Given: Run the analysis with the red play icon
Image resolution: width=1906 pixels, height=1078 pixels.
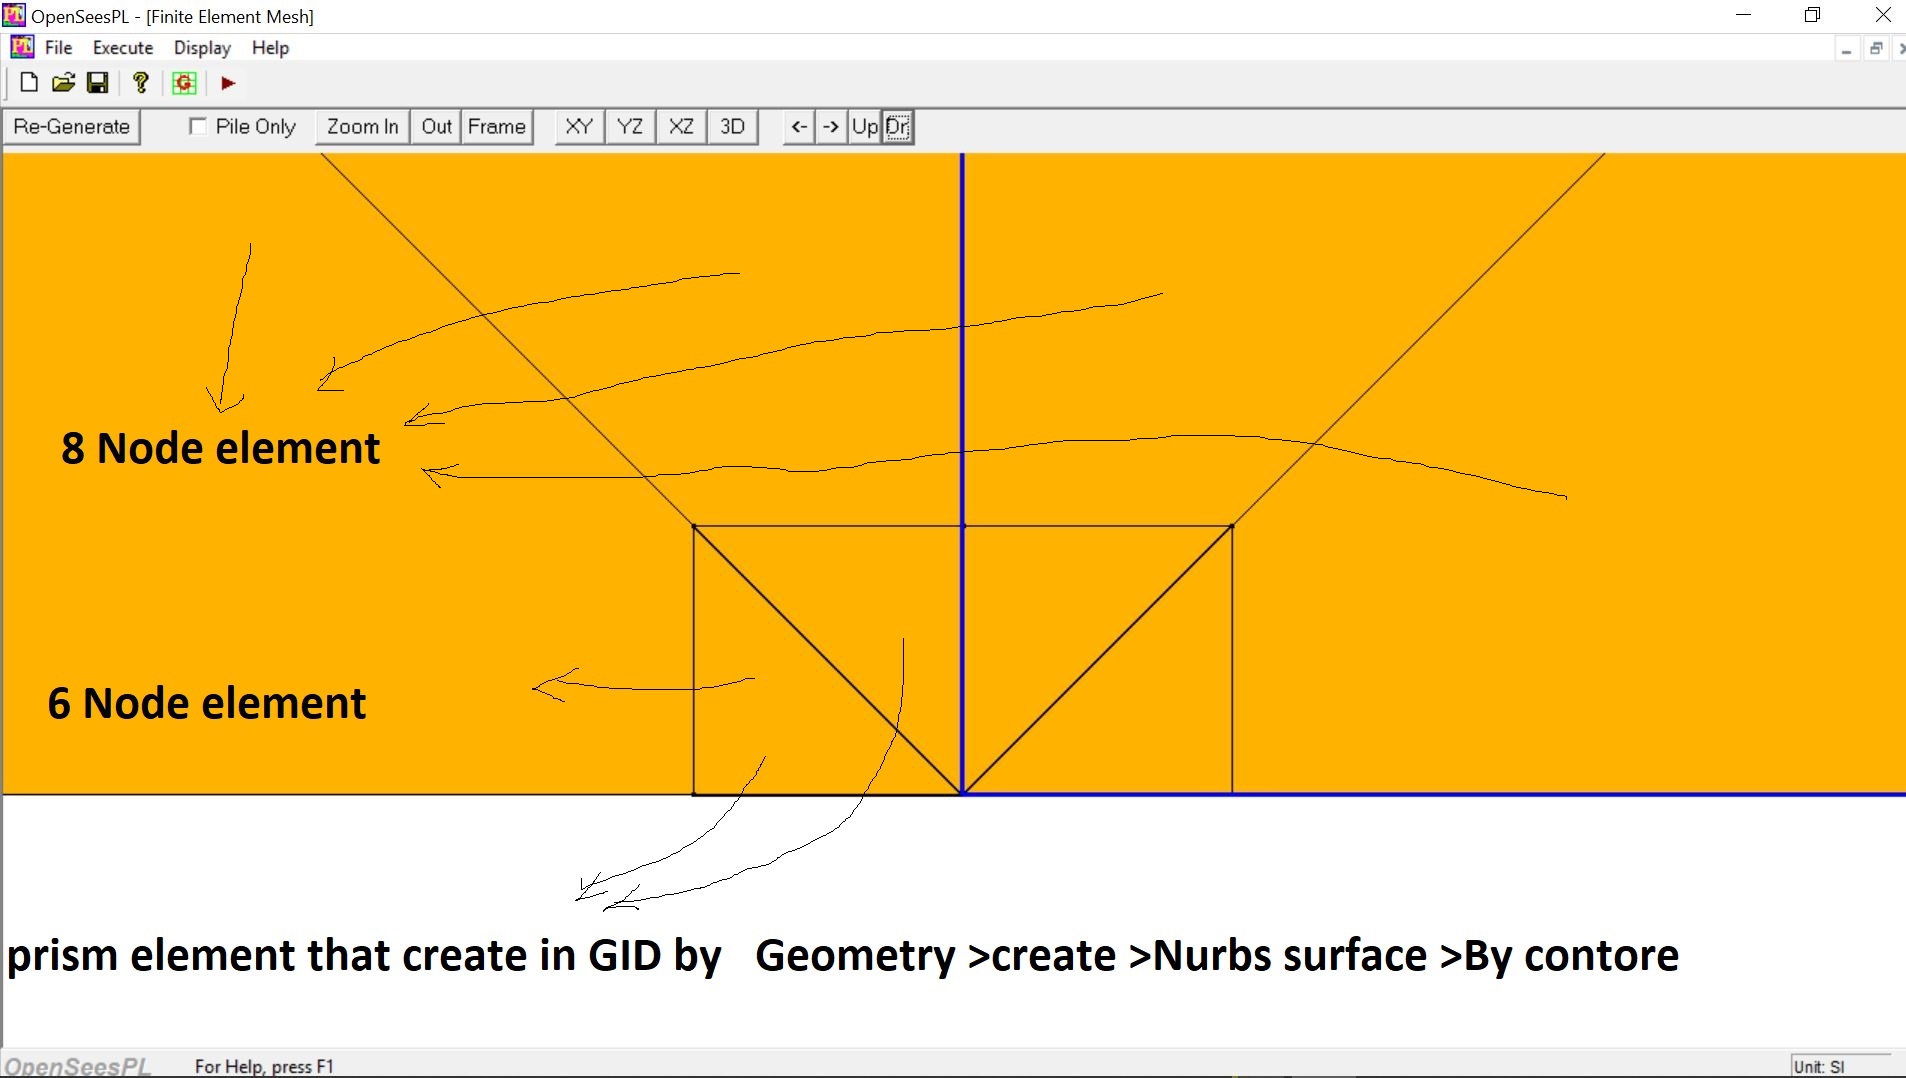Looking at the screenshot, I should click(228, 83).
